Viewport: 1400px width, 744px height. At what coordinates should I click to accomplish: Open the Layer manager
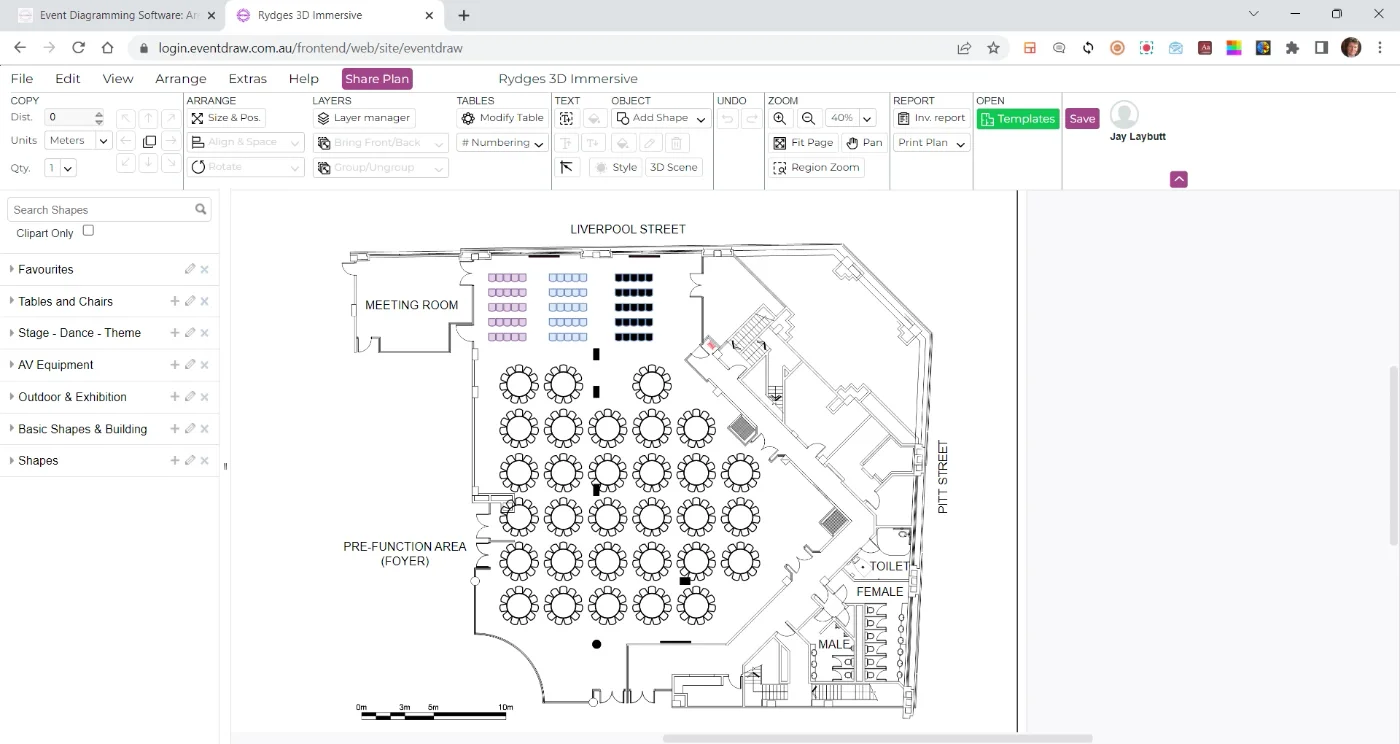364,118
